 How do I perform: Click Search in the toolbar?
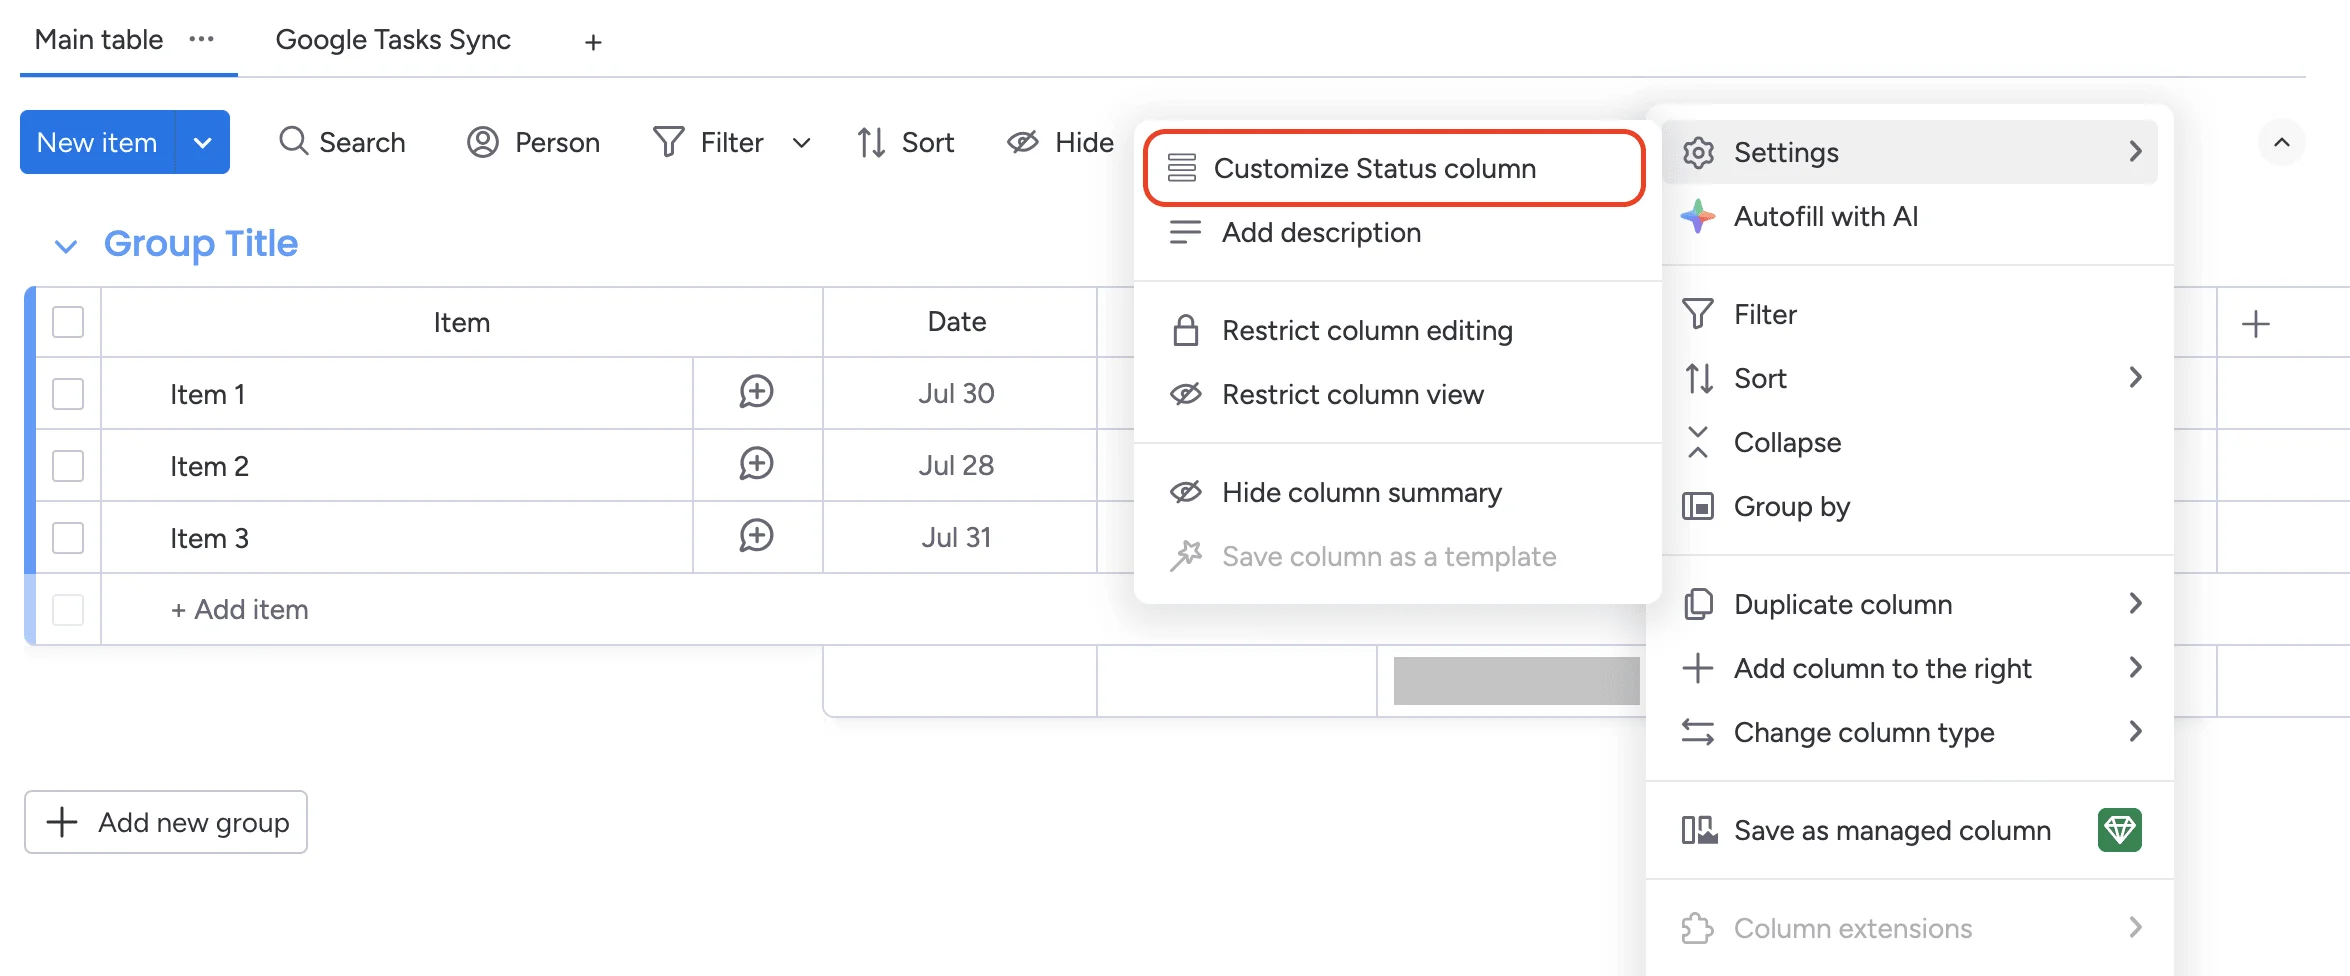tap(342, 142)
